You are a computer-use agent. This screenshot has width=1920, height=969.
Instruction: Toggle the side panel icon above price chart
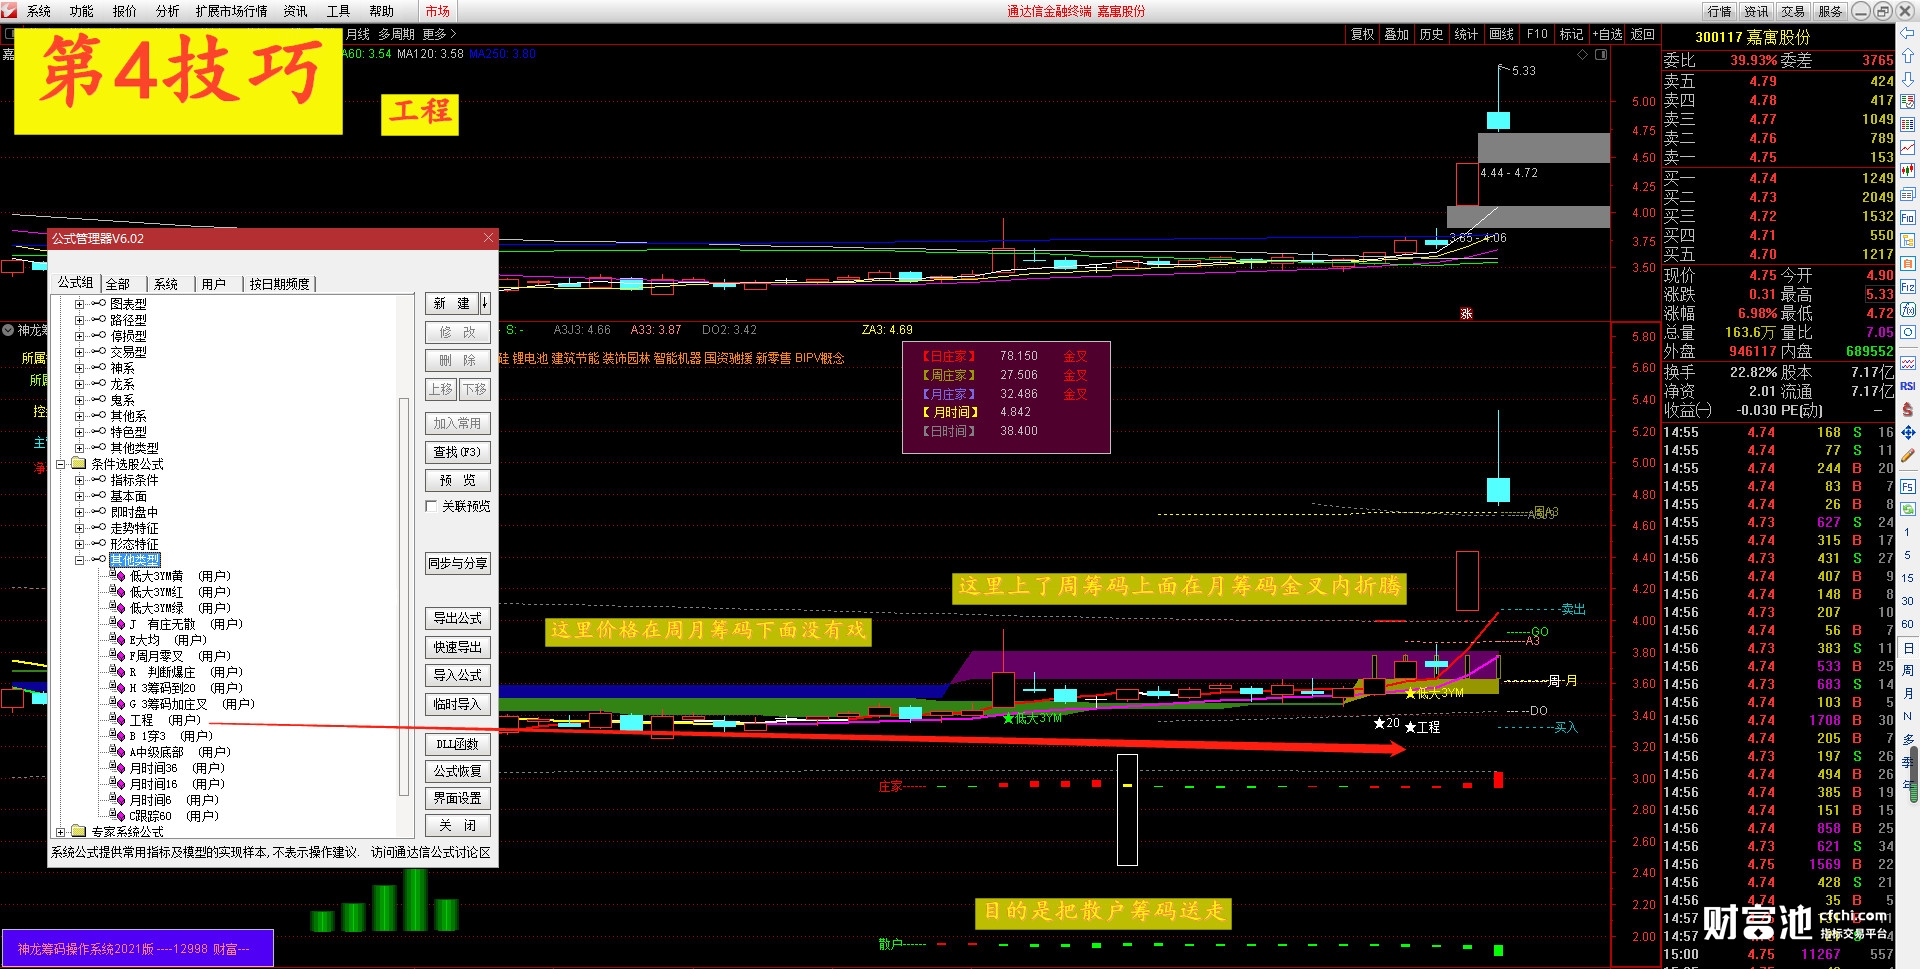pos(1601,54)
